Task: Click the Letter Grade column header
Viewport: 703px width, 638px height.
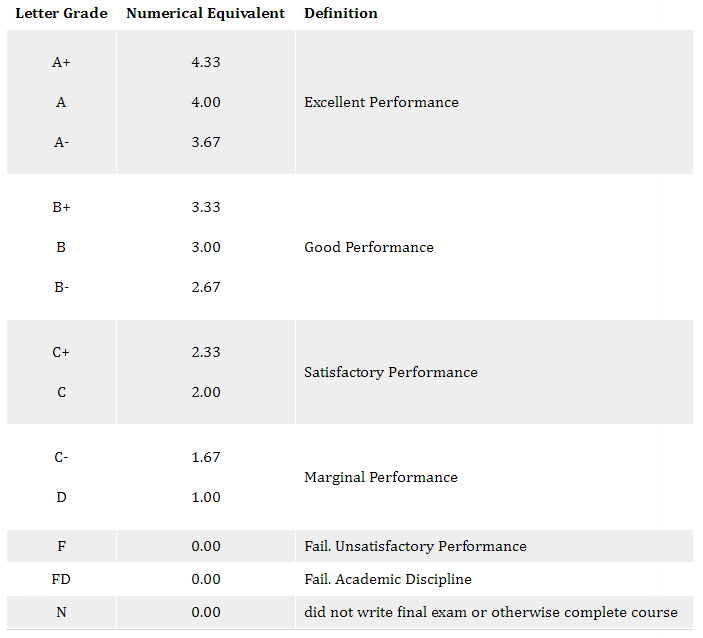Action: click(61, 14)
